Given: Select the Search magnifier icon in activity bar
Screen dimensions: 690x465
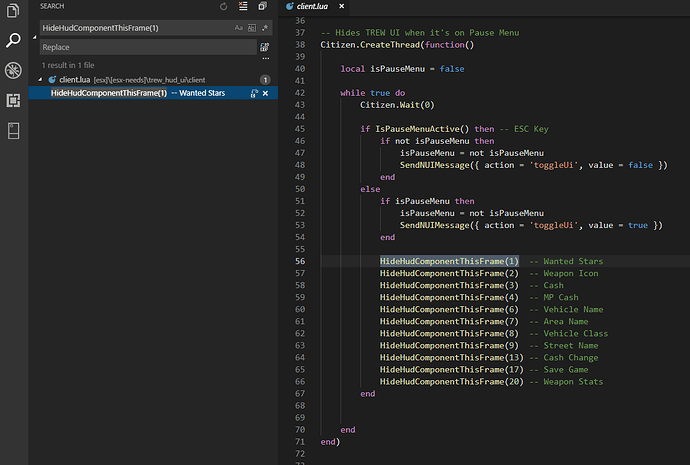Looking at the screenshot, I should tap(13, 40).
